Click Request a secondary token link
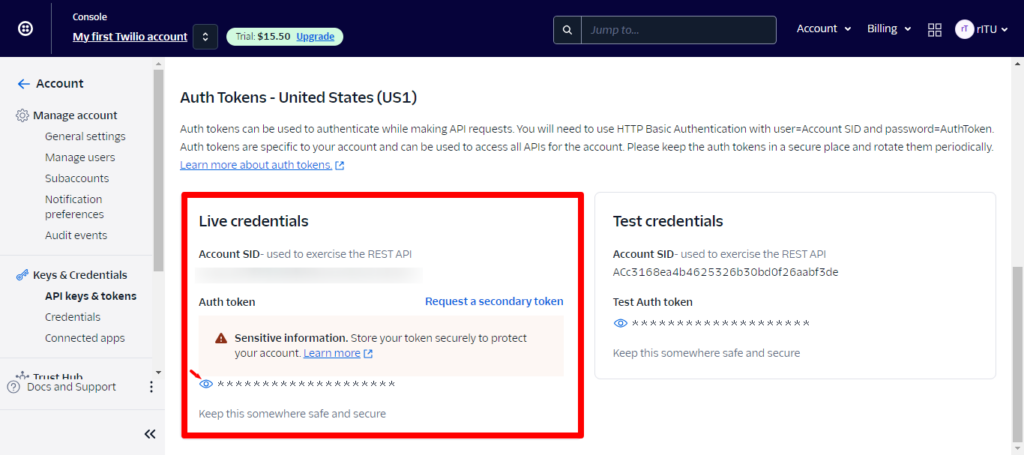Screen dimensions: 1024x455 [494, 301]
